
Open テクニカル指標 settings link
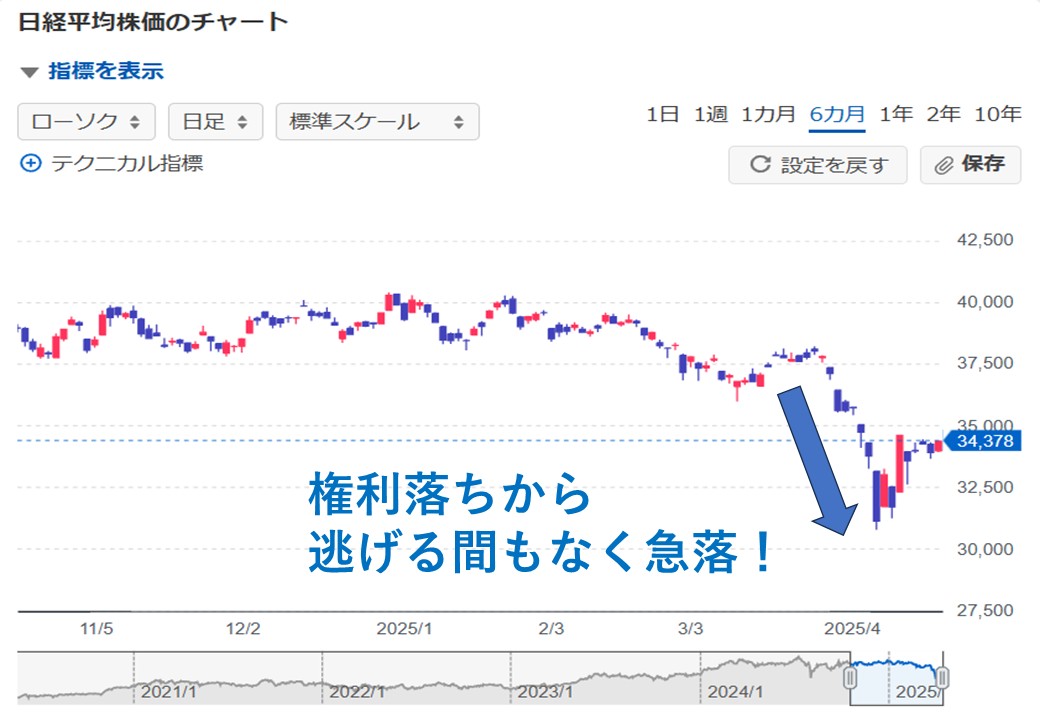point(127,163)
